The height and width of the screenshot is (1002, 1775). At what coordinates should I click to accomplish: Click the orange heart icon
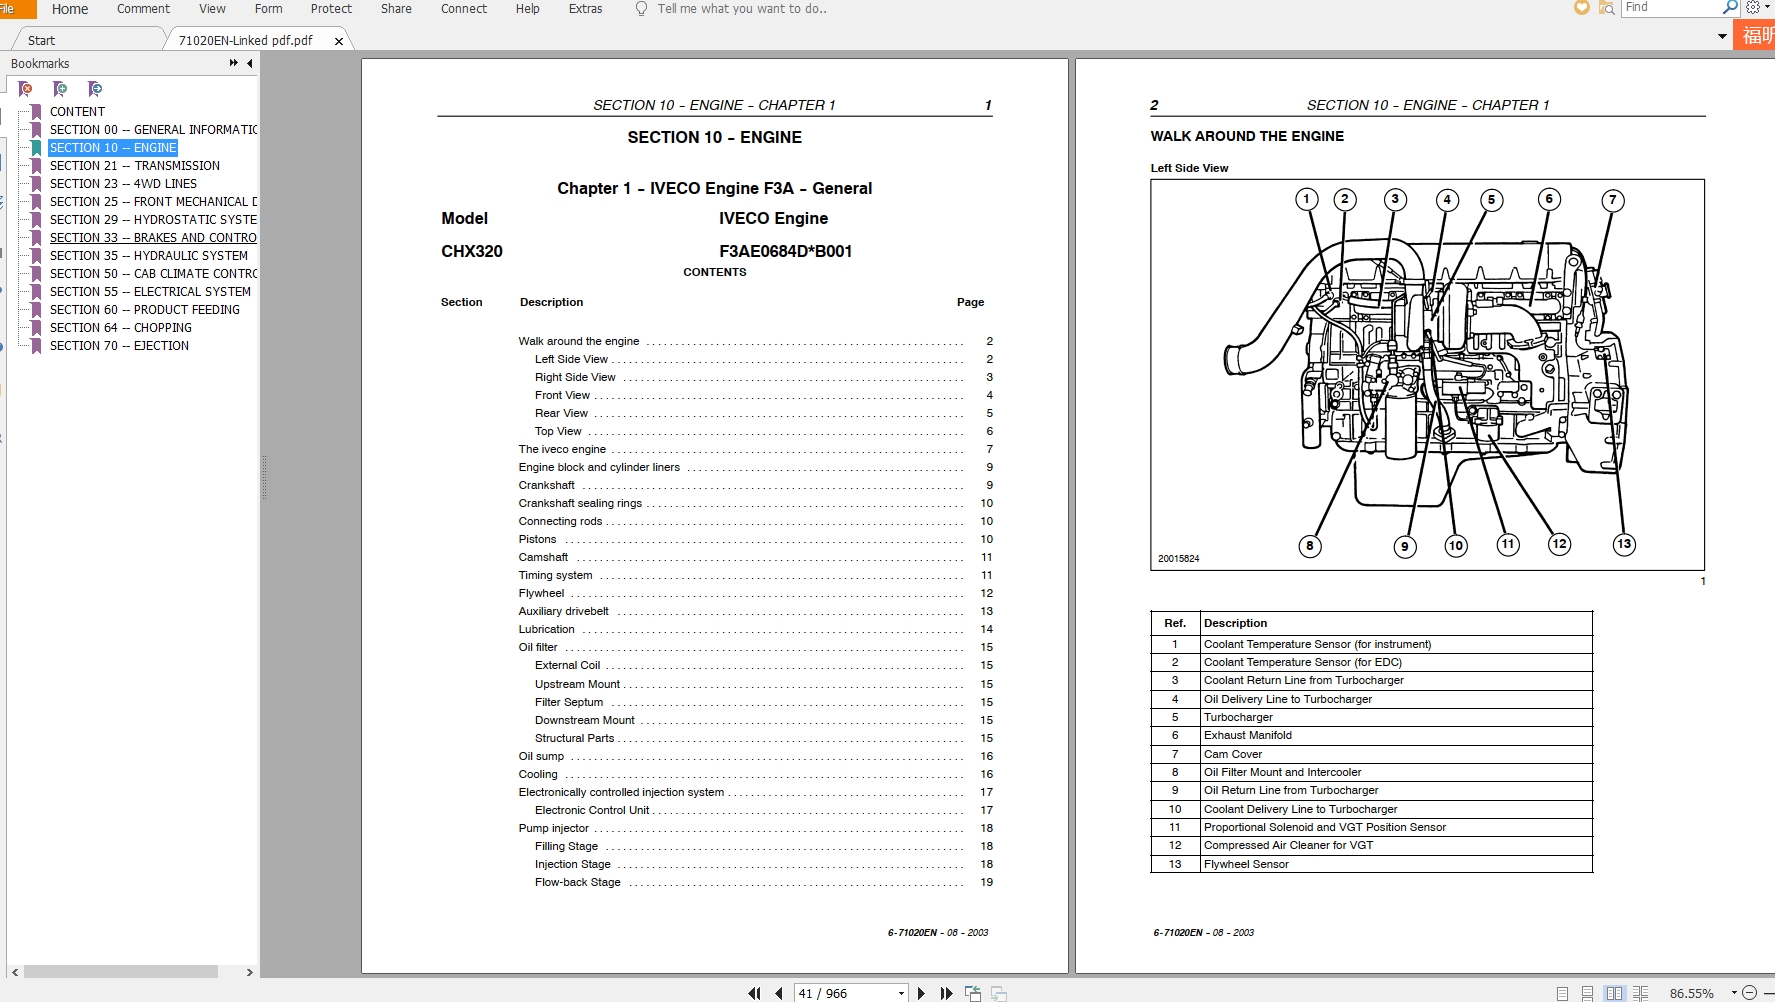point(1581,7)
